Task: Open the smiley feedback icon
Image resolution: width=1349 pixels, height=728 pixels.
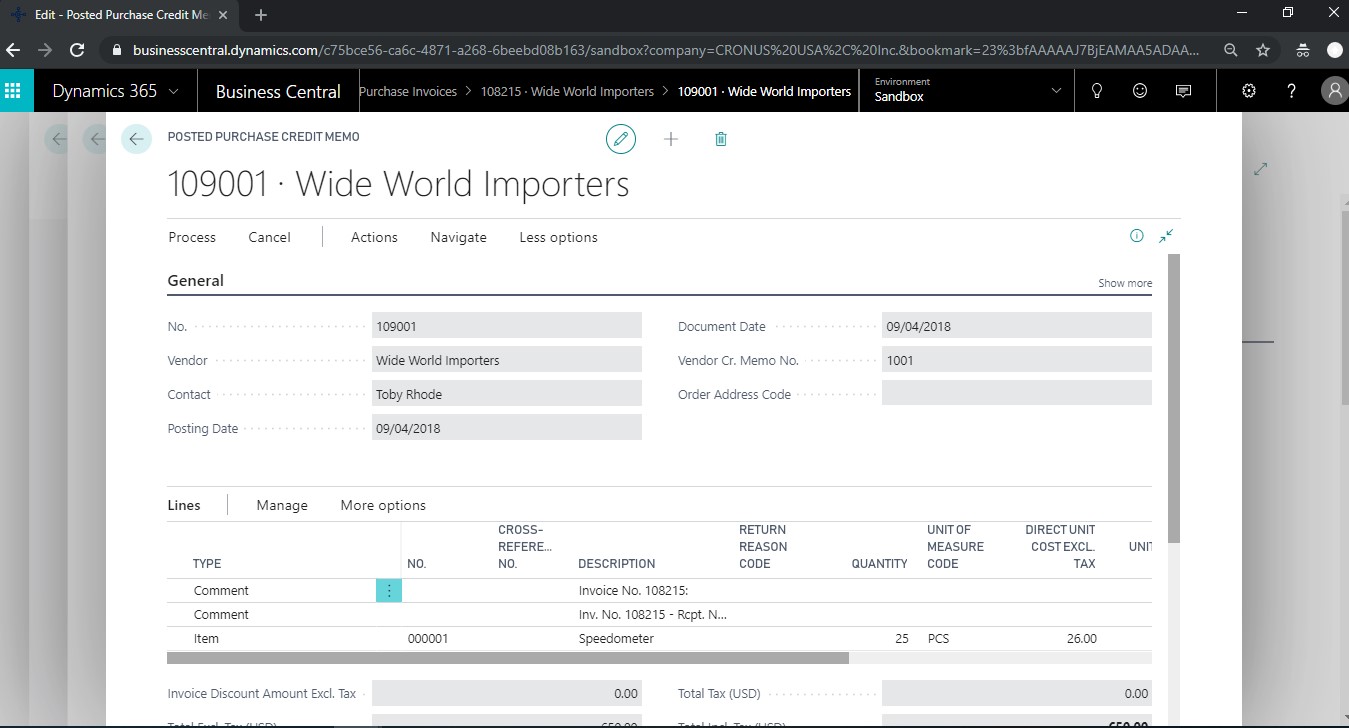Action: (x=1140, y=91)
